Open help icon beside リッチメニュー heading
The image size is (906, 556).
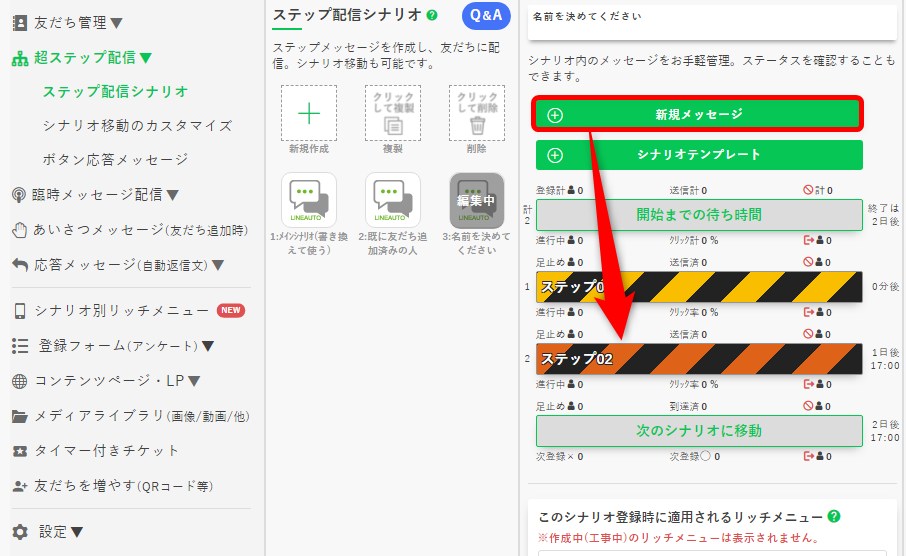click(x=833, y=516)
